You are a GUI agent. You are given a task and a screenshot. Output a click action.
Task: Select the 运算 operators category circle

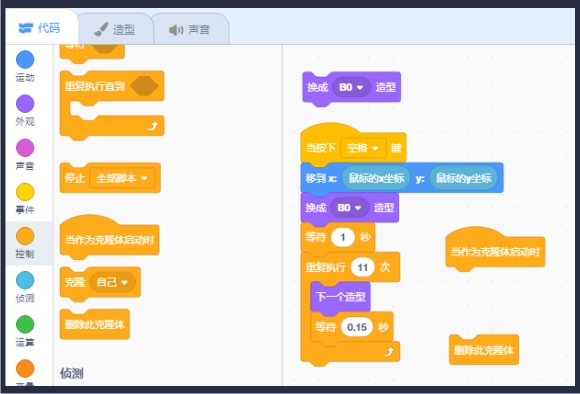point(25,324)
